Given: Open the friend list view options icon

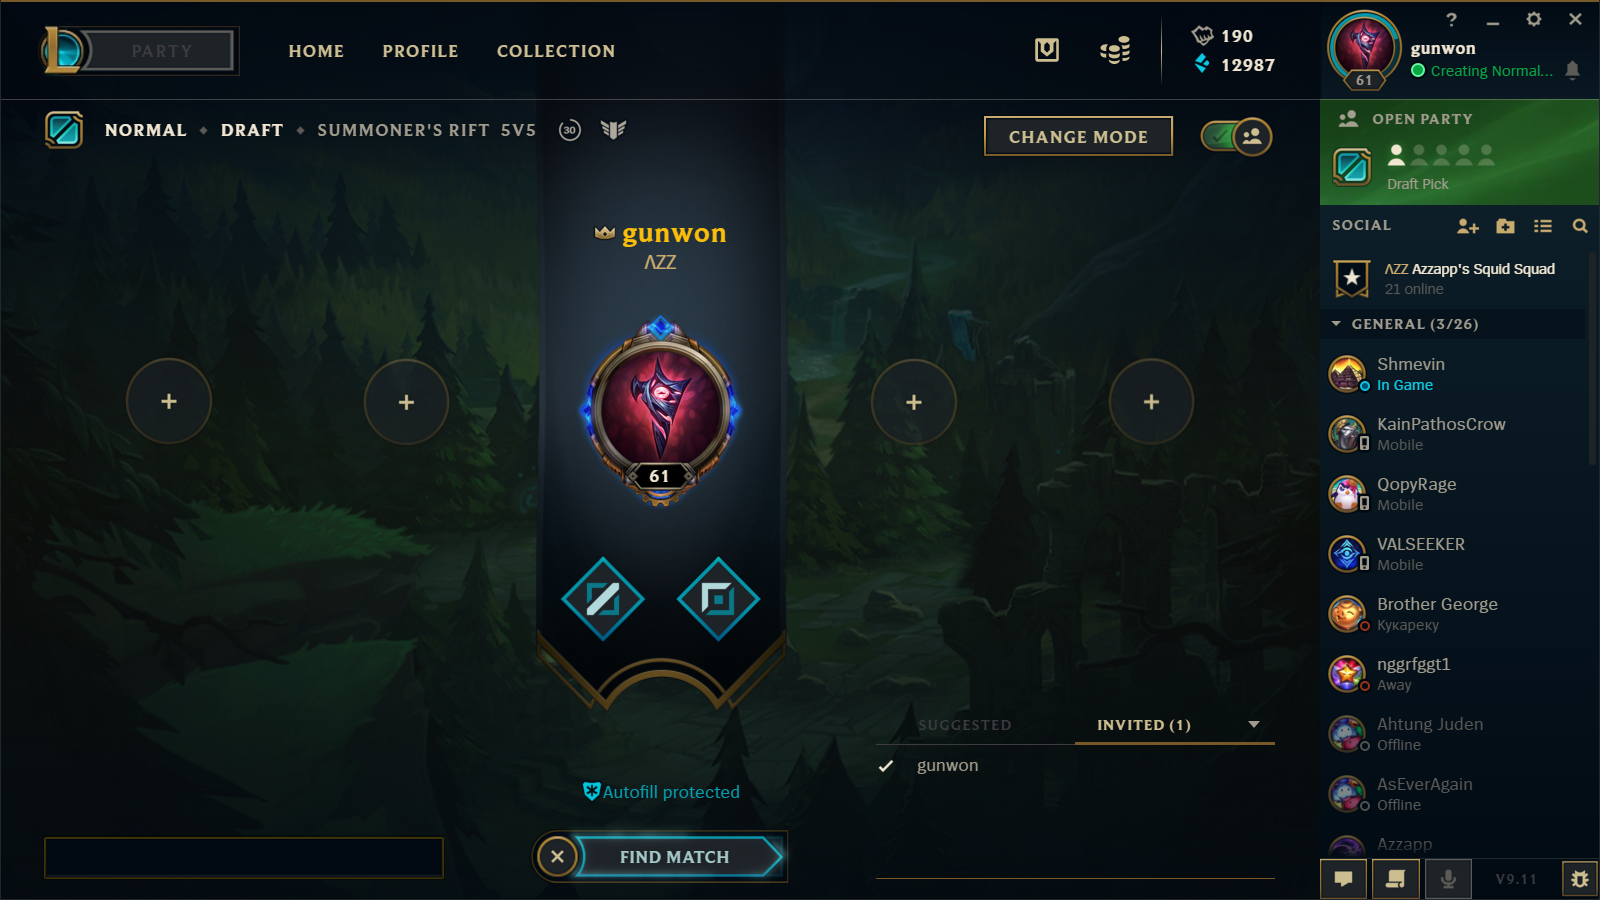Looking at the screenshot, I should (x=1543, y=226).
